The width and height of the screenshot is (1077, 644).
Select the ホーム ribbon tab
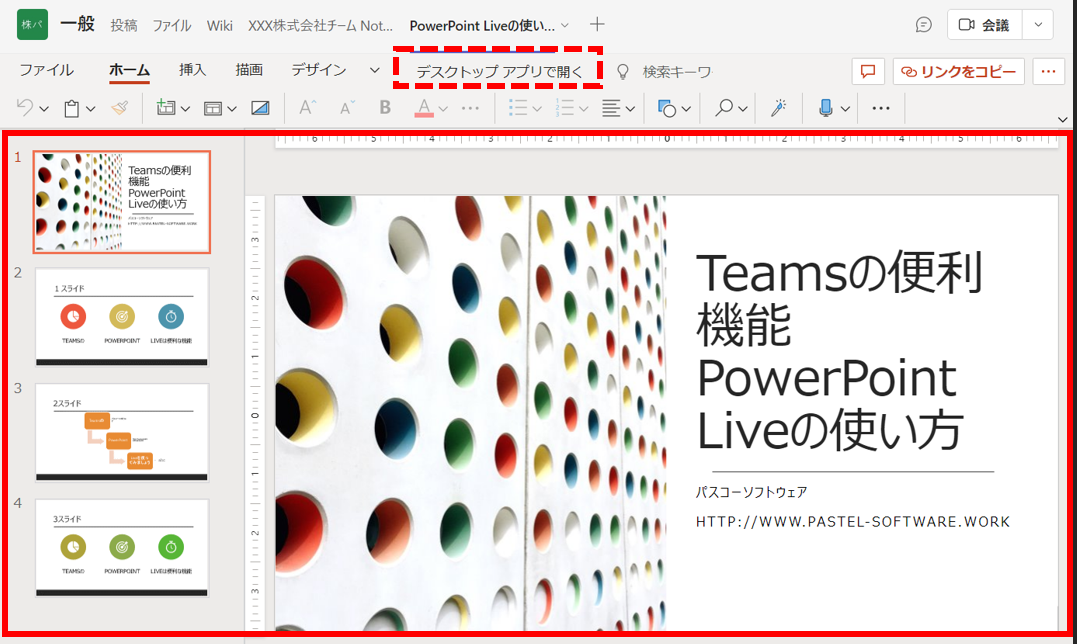click(x=129, y=70)
